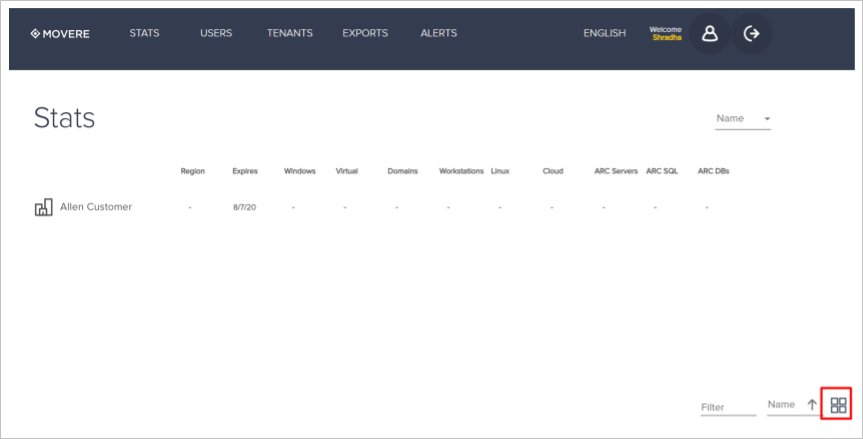Click the Virtual column header
This screenshot has width=863, height=439.
(x=347, y=171)
